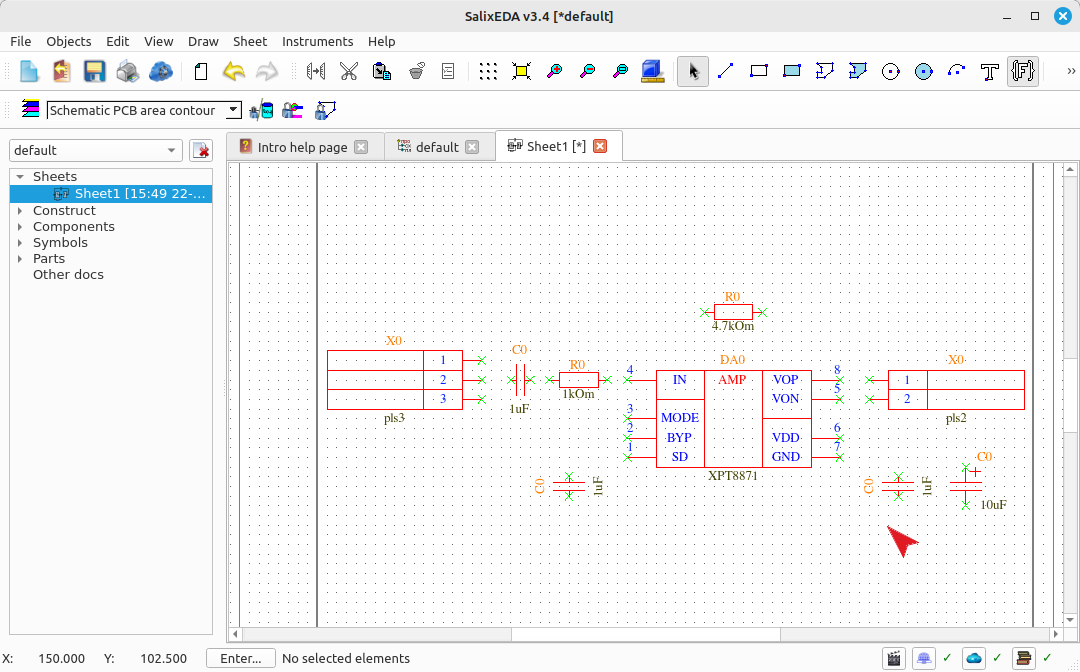
Task: Open the File menu
Action: (21, 41)
